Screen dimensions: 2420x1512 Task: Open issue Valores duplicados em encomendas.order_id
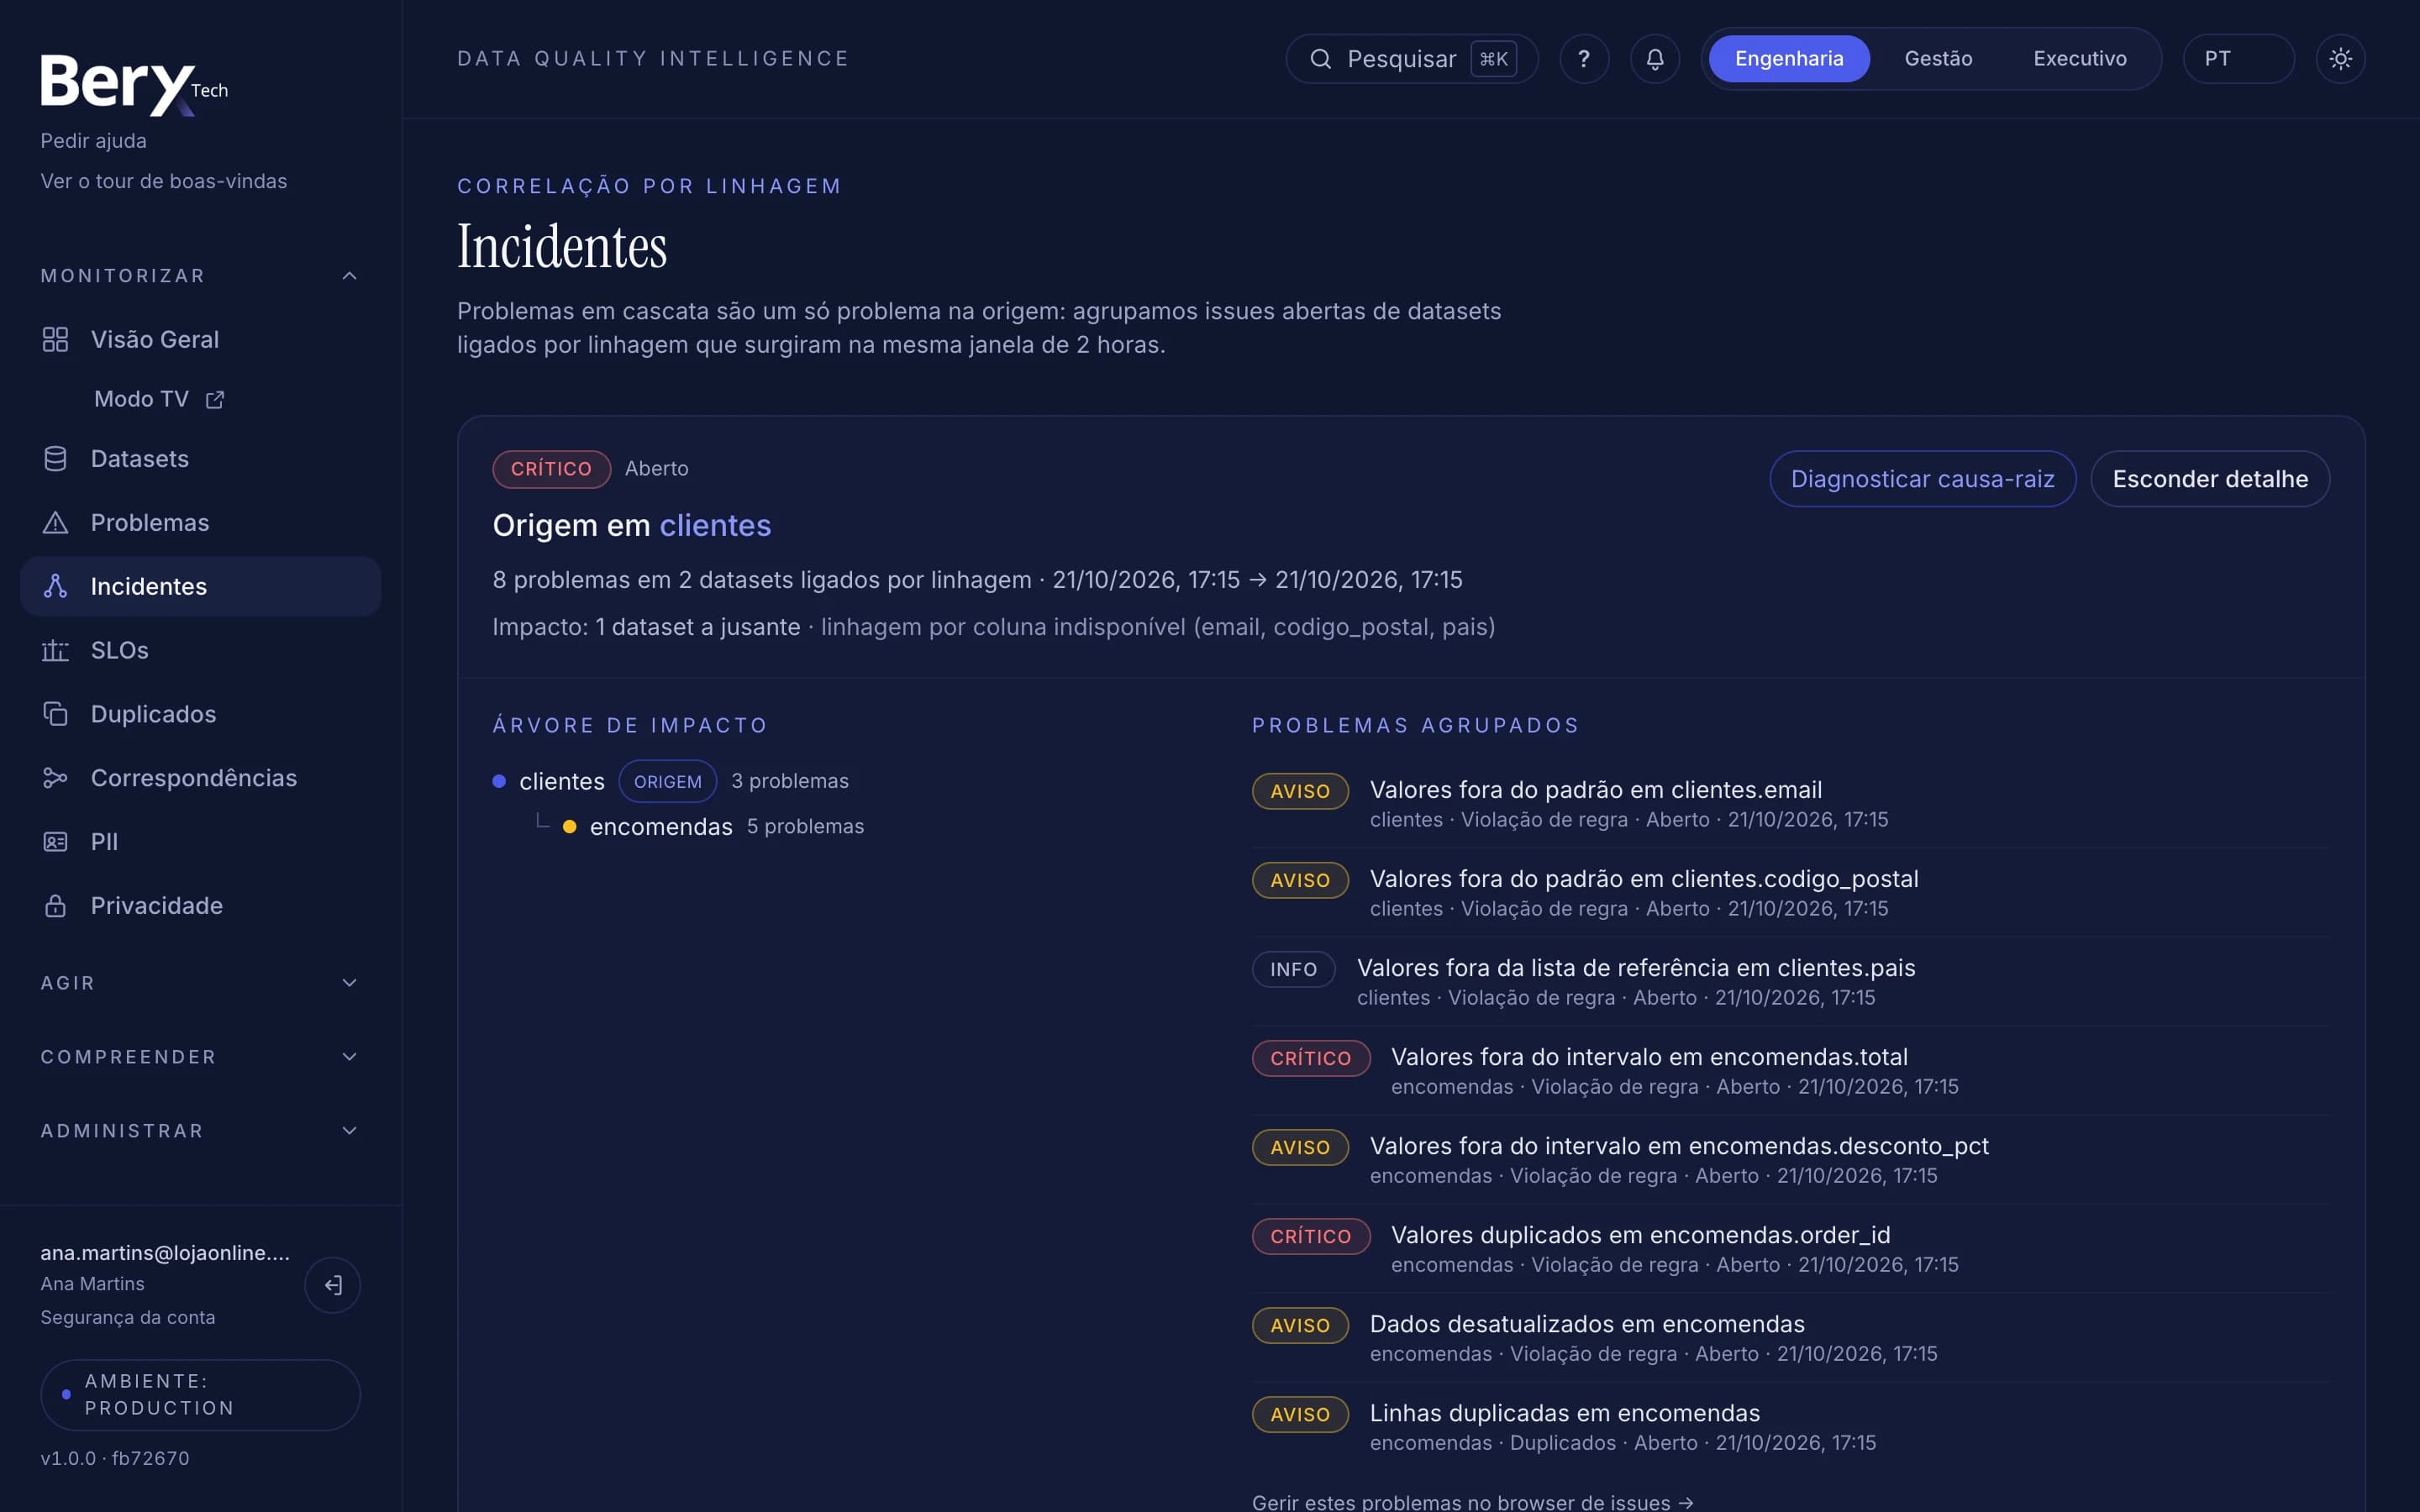point(1640,1235)
